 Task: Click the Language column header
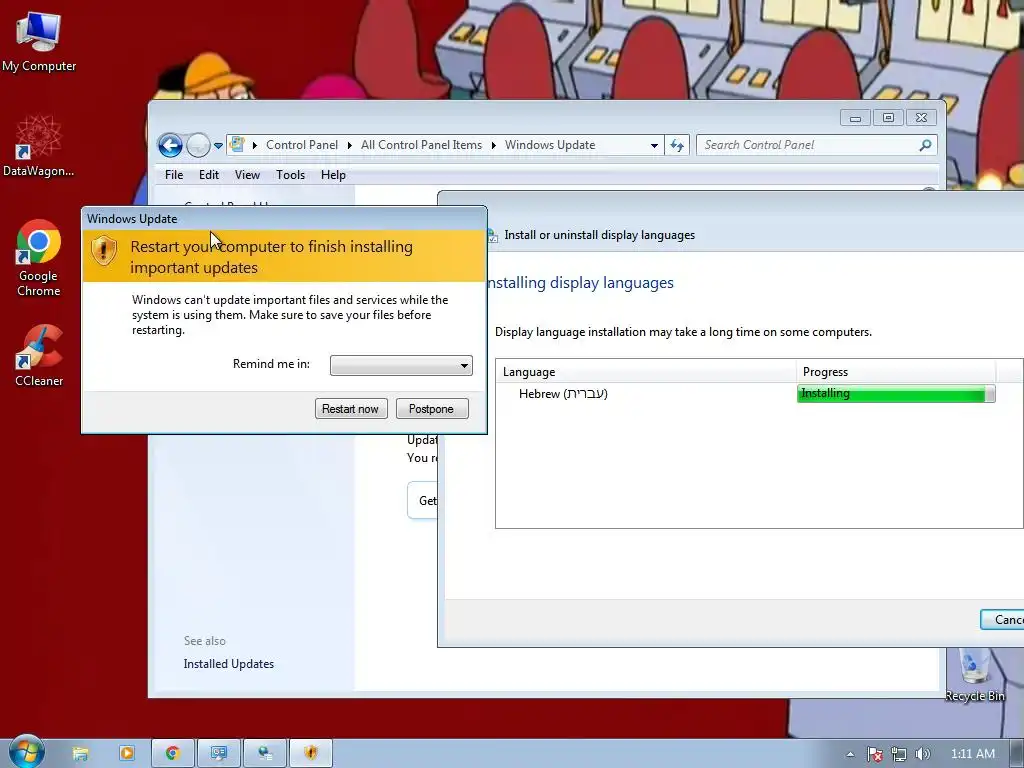point(645,372)
